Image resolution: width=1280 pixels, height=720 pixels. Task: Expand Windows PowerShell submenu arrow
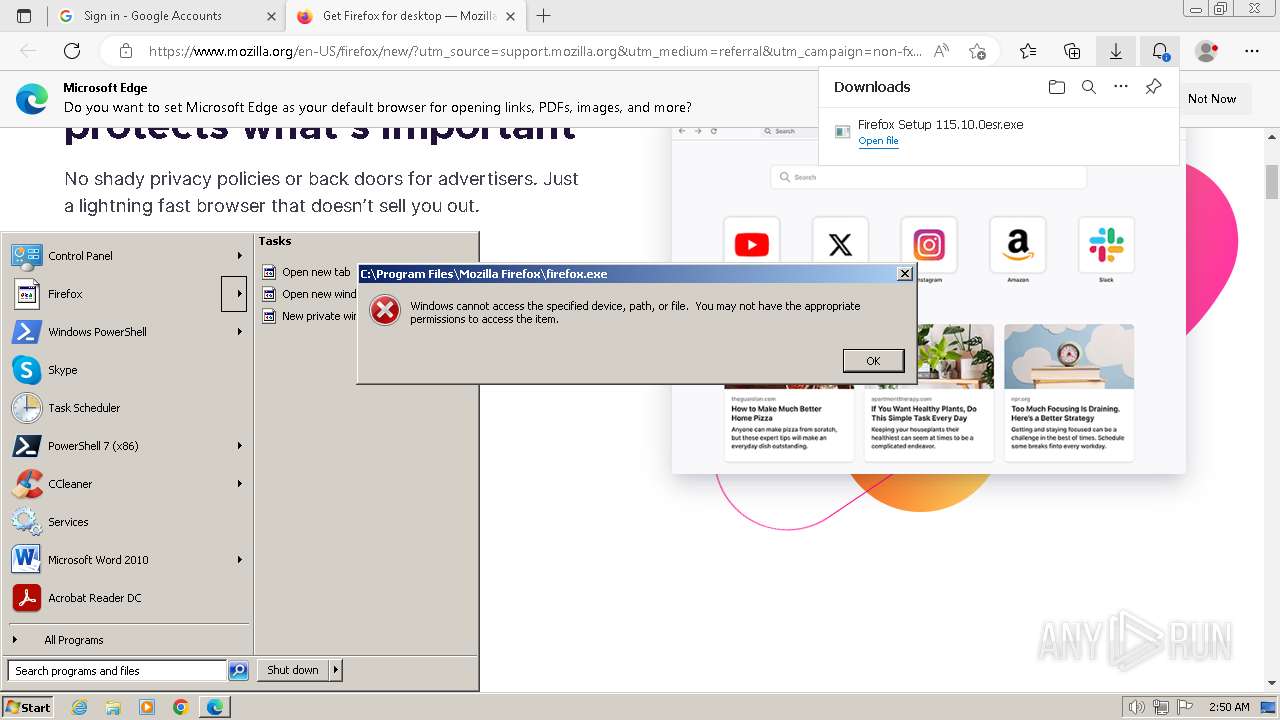click(240, 332)
